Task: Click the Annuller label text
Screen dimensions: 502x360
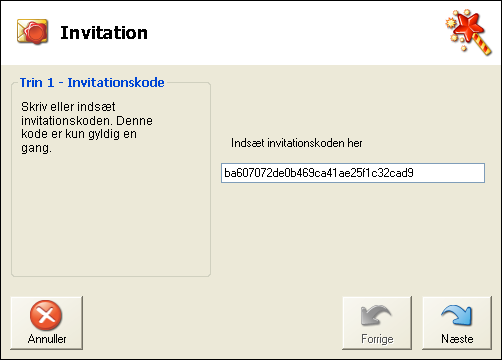Action: [47, 339]
